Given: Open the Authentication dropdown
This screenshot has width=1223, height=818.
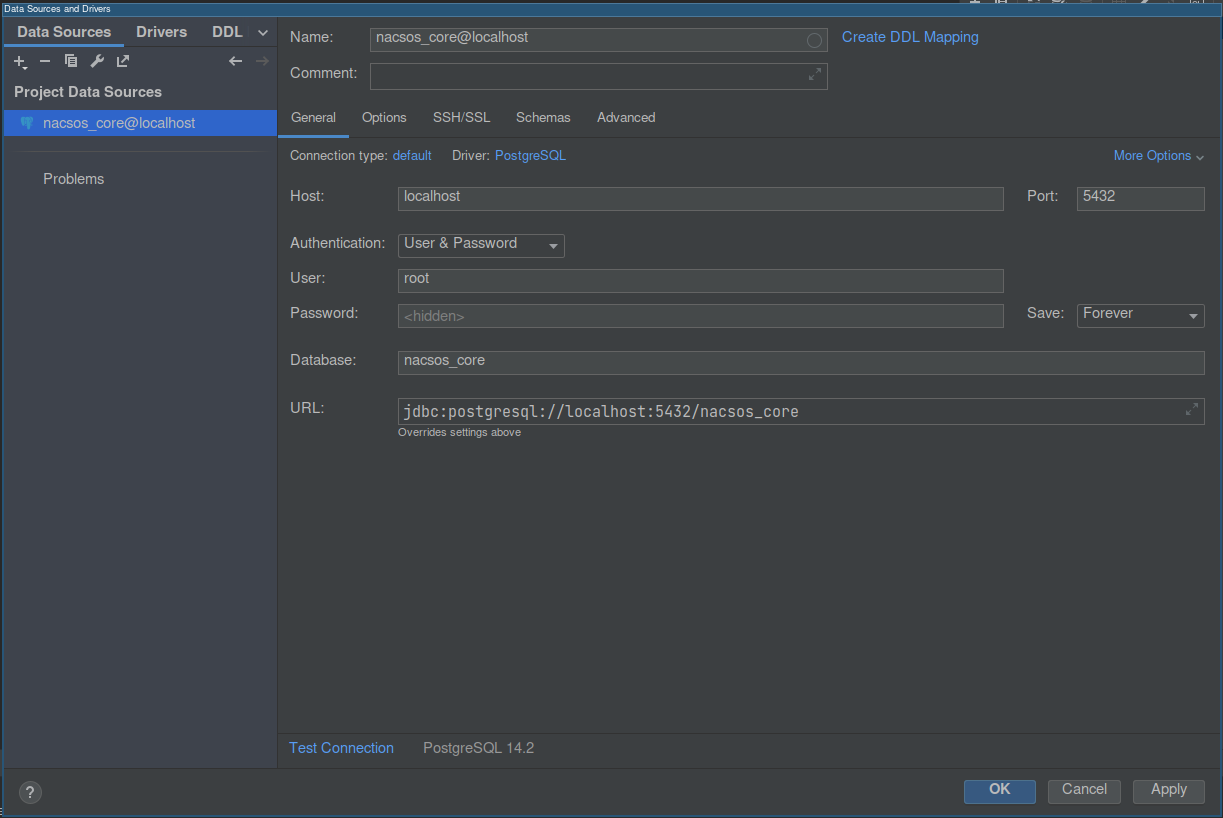Looking at the screenshot, I should click(481, 245).
